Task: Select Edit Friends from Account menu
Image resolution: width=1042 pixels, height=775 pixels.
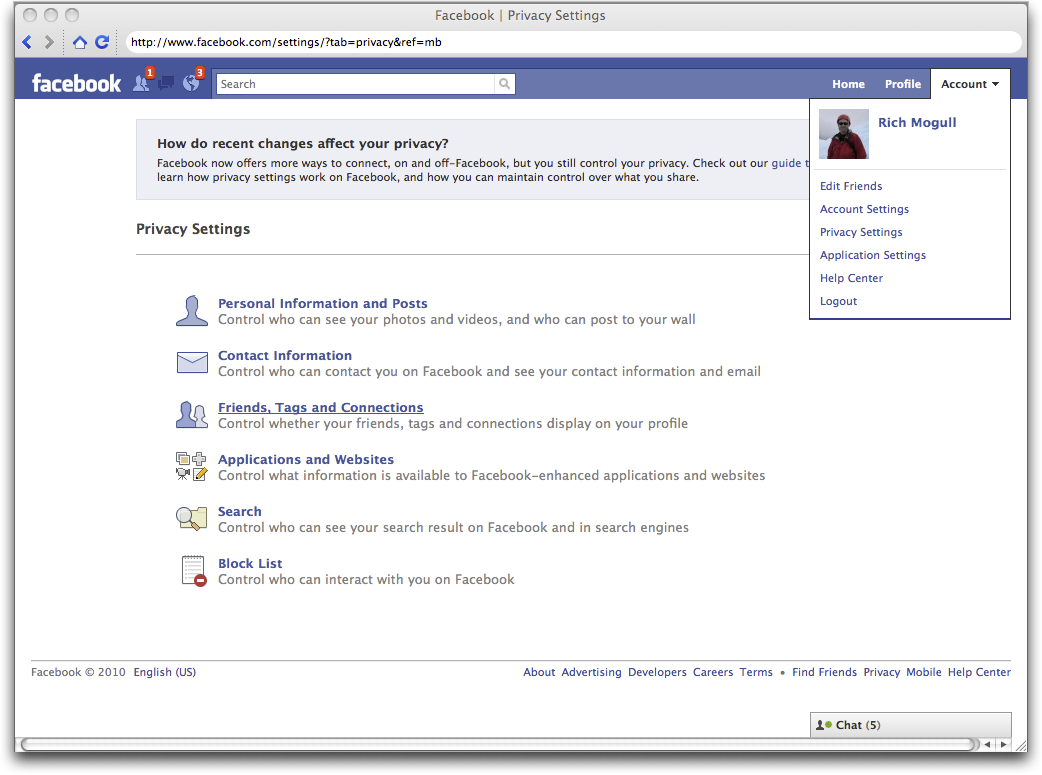Action: click(x=851, y=186)
